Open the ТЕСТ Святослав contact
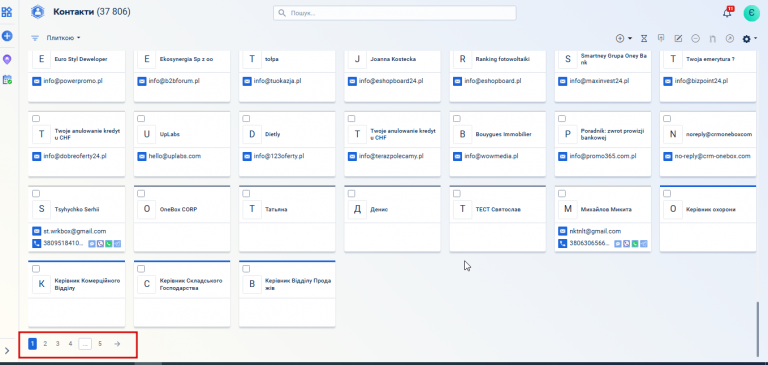This screenshot has height=365, width=768. click(498, 209)
